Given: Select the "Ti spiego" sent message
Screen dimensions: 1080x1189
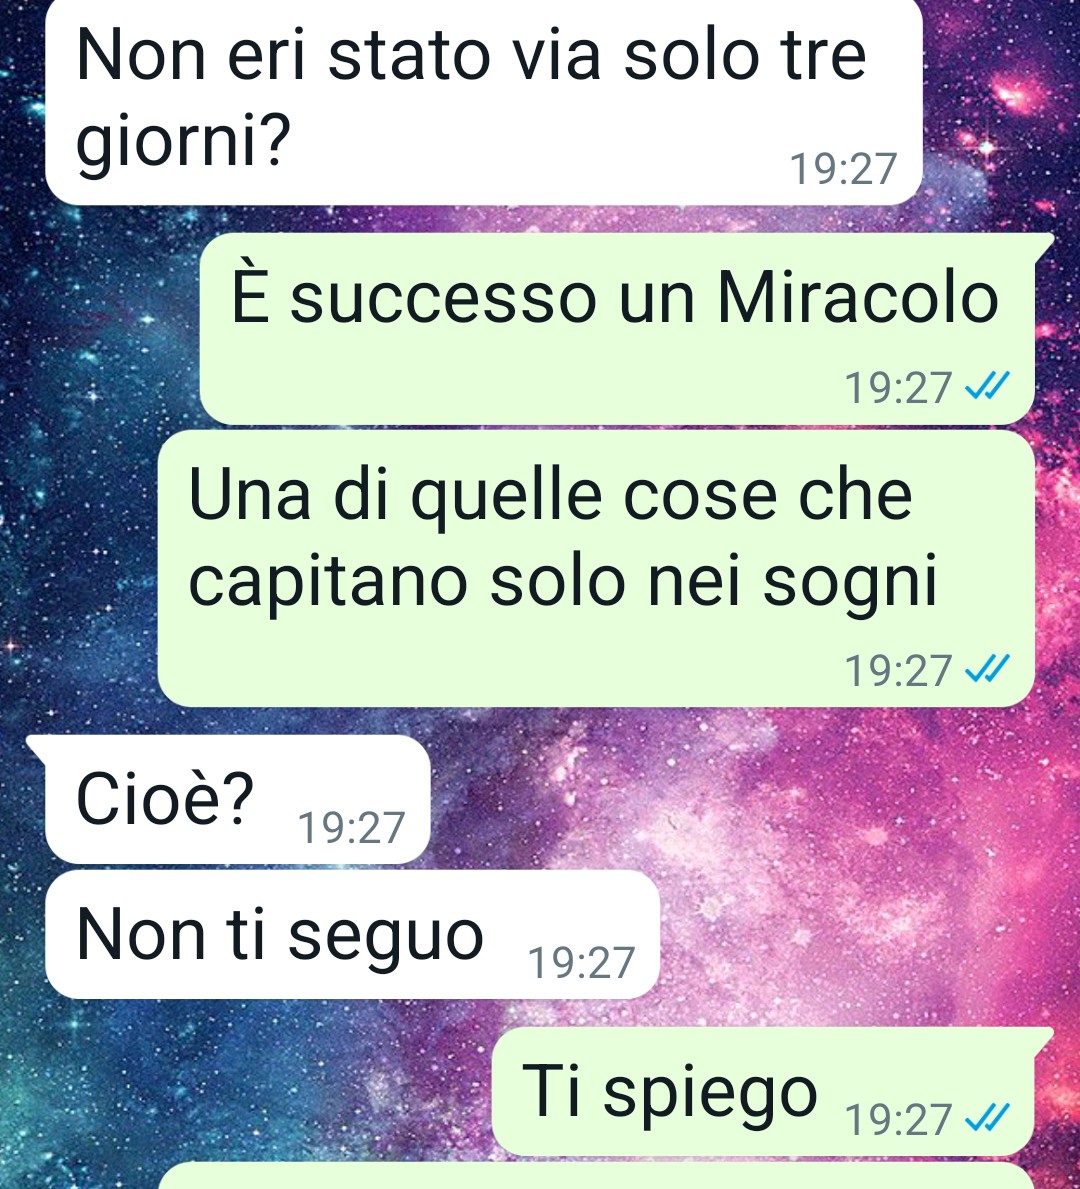Looking at the screenshot, I should [772, 1092].
